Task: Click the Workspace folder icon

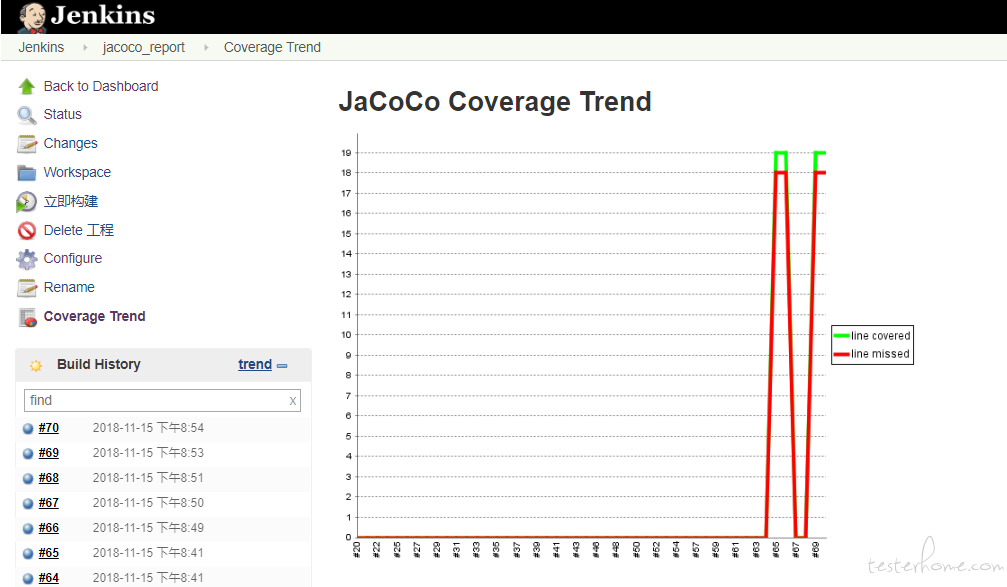Action: [x=26, y=173]
